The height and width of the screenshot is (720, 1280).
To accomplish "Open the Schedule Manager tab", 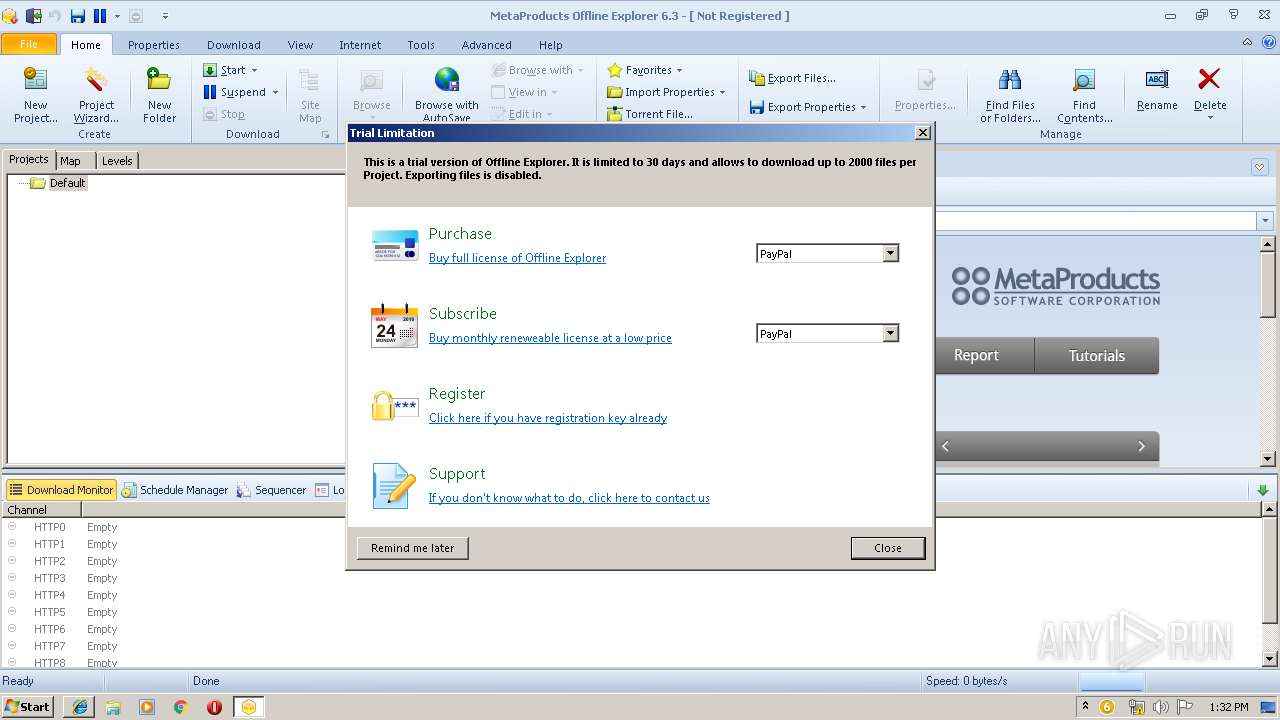I will [x=175, y=490].
